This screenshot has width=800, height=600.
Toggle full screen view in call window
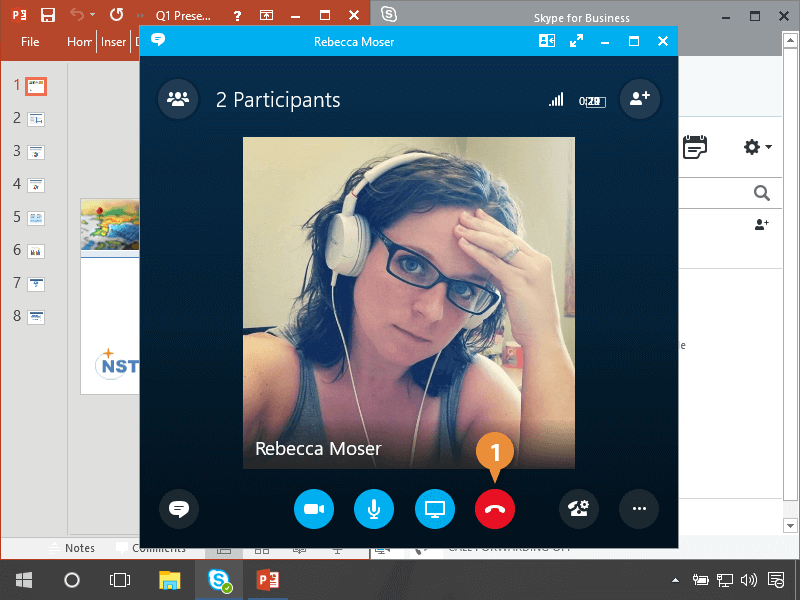(x=576, y=41)
